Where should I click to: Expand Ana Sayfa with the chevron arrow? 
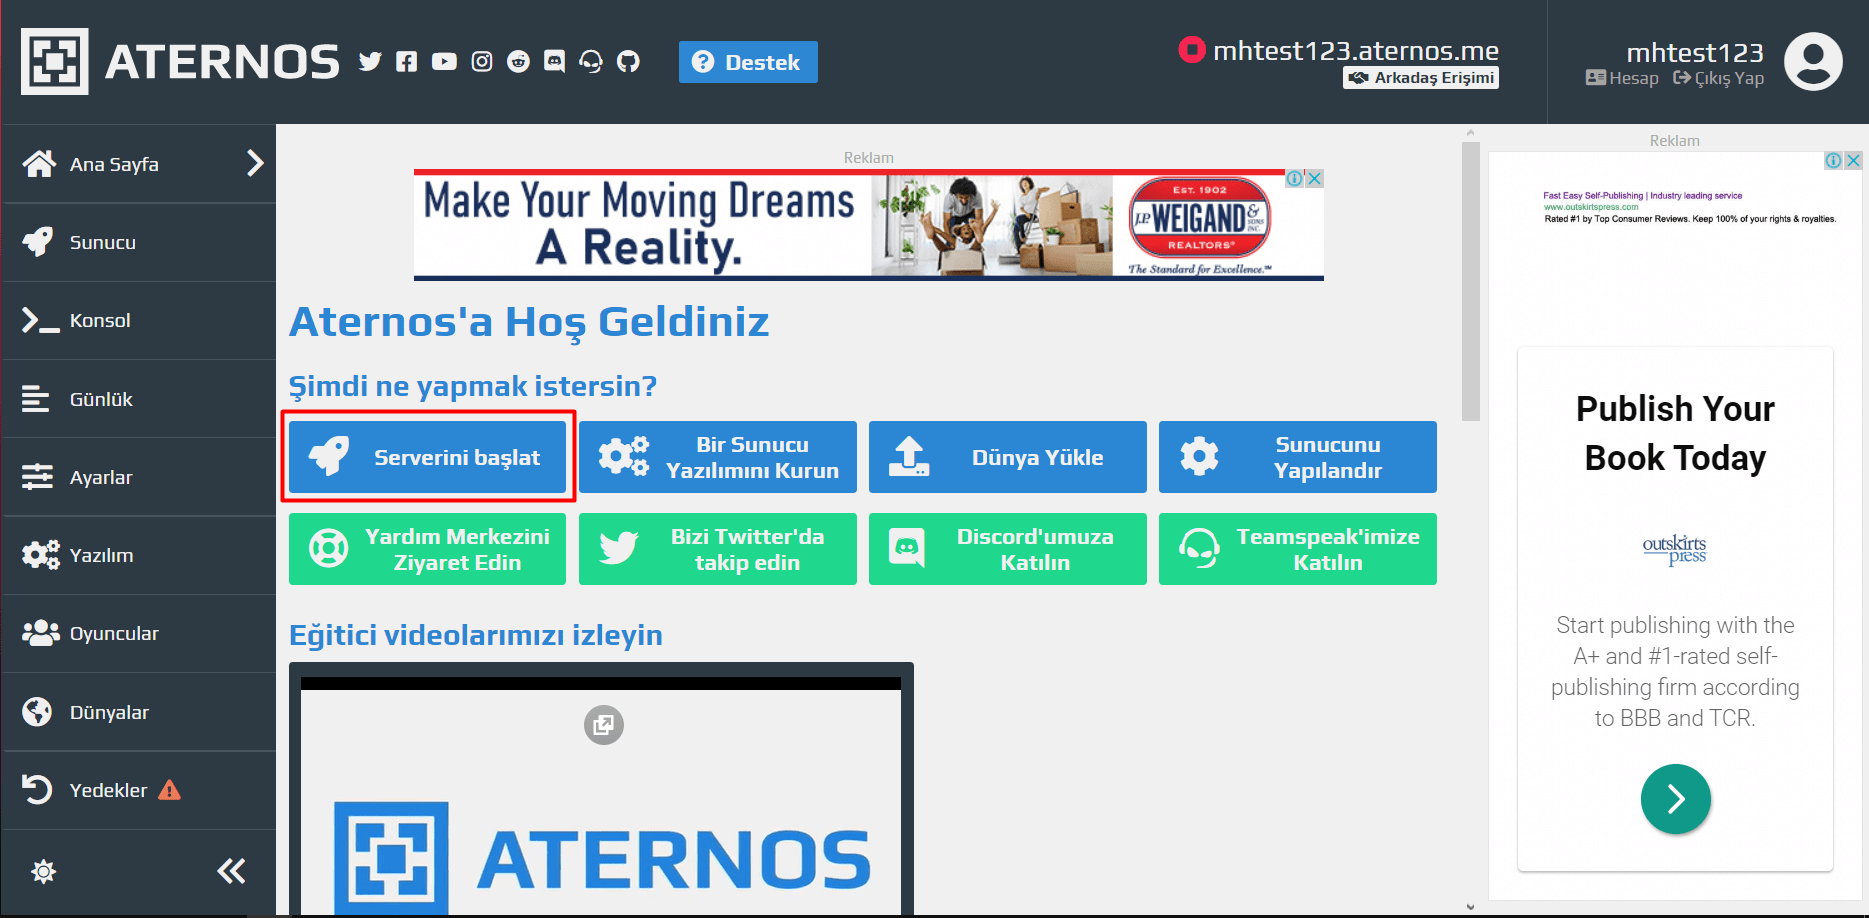point(255,163)
